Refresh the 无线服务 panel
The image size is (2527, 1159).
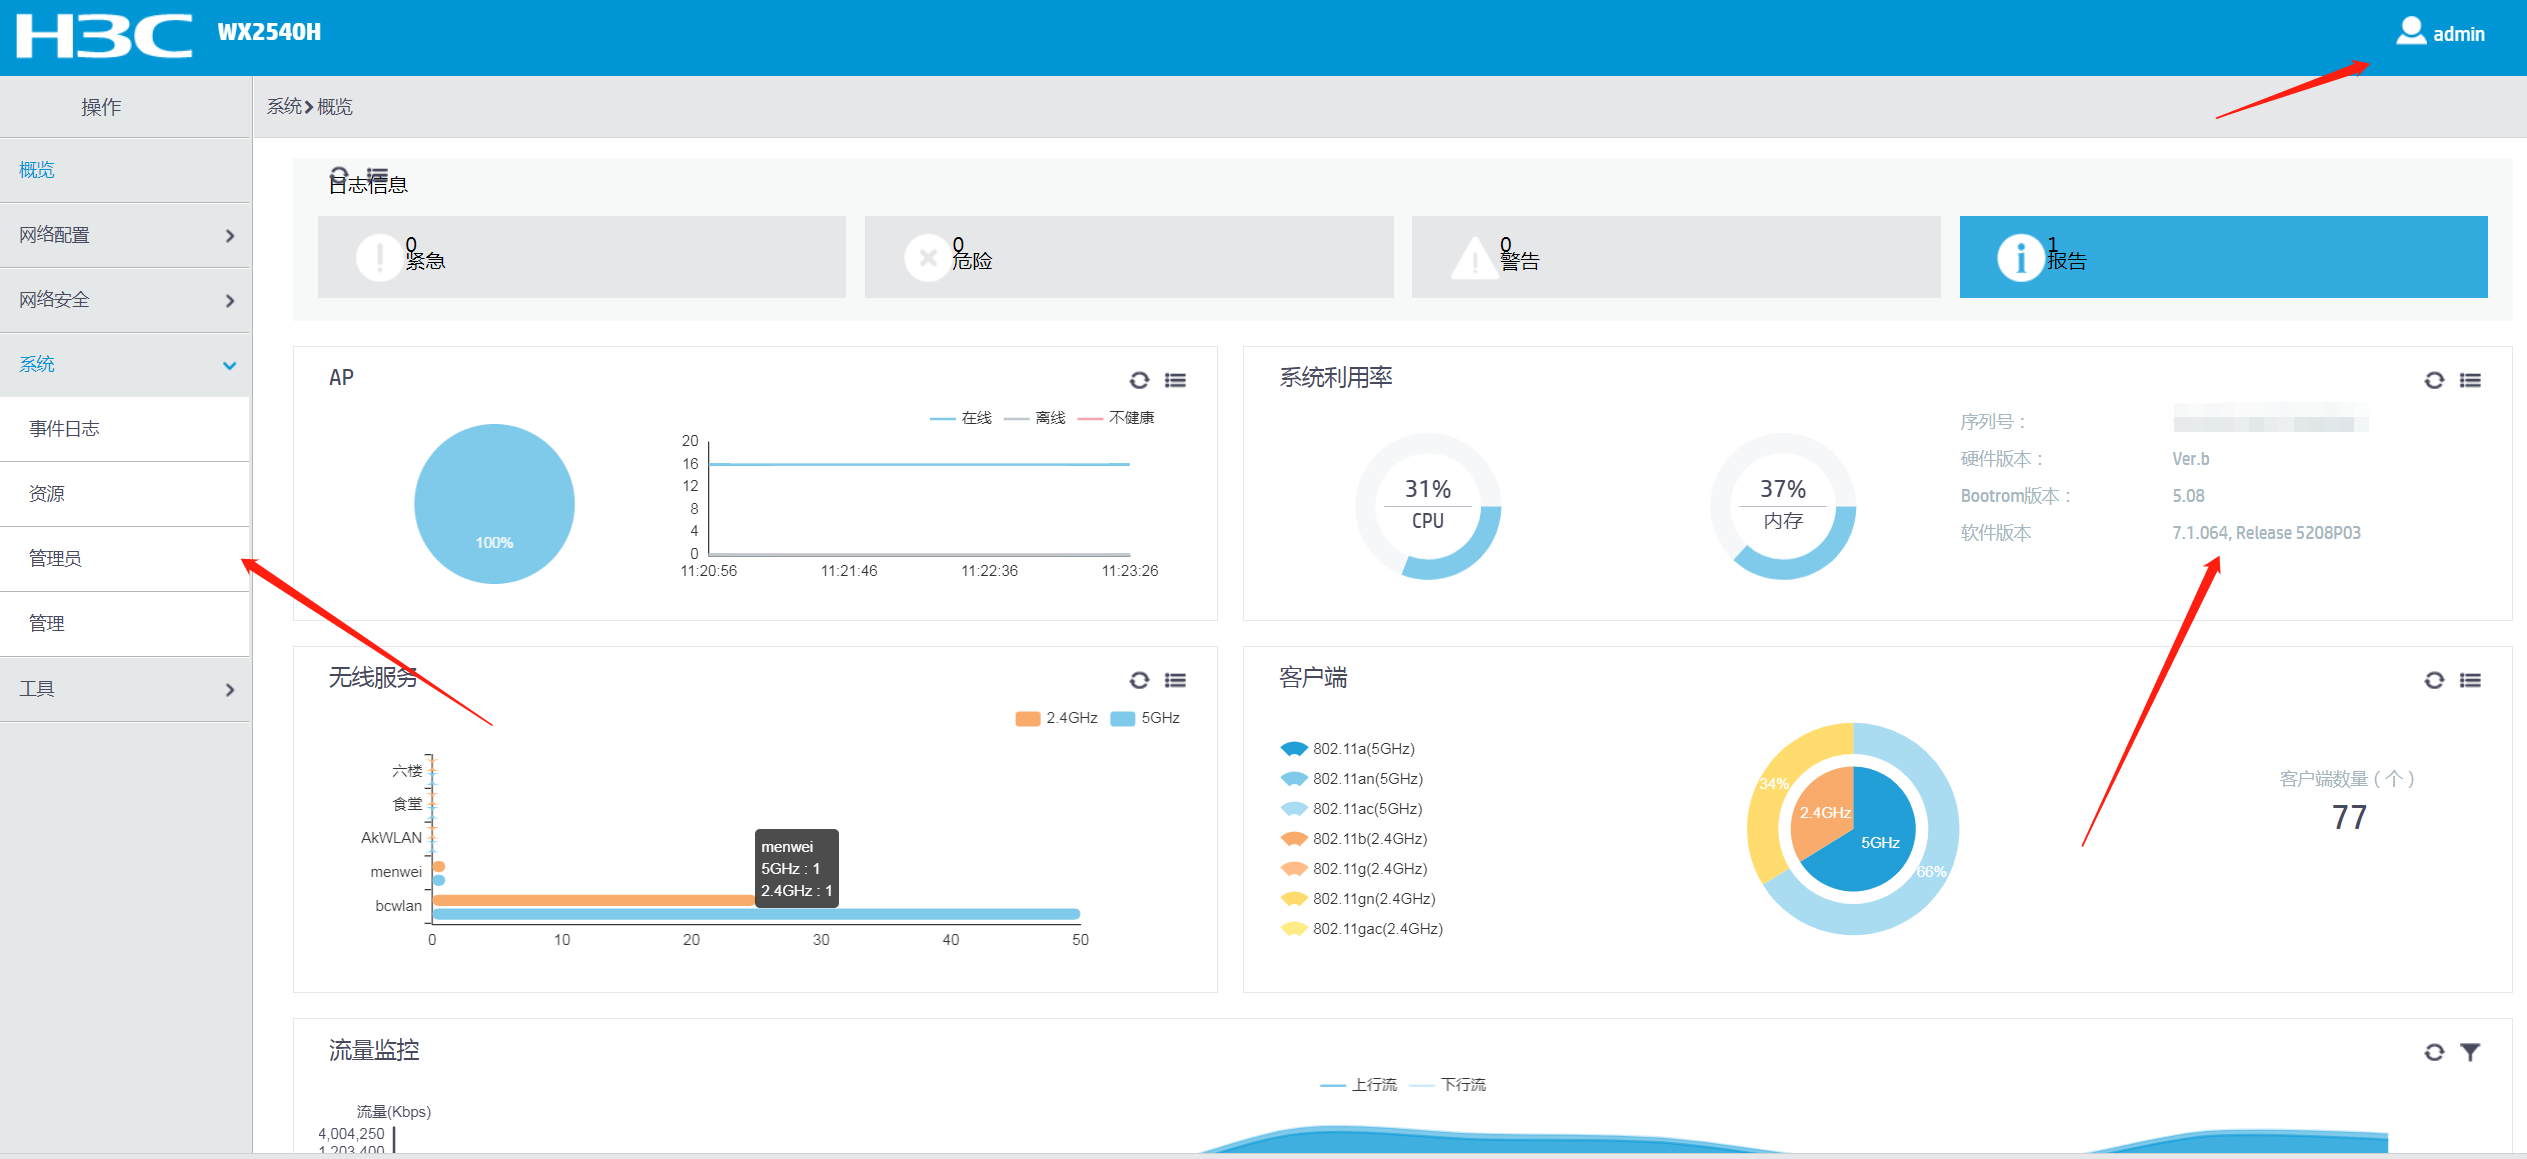tap(1139, 680)
